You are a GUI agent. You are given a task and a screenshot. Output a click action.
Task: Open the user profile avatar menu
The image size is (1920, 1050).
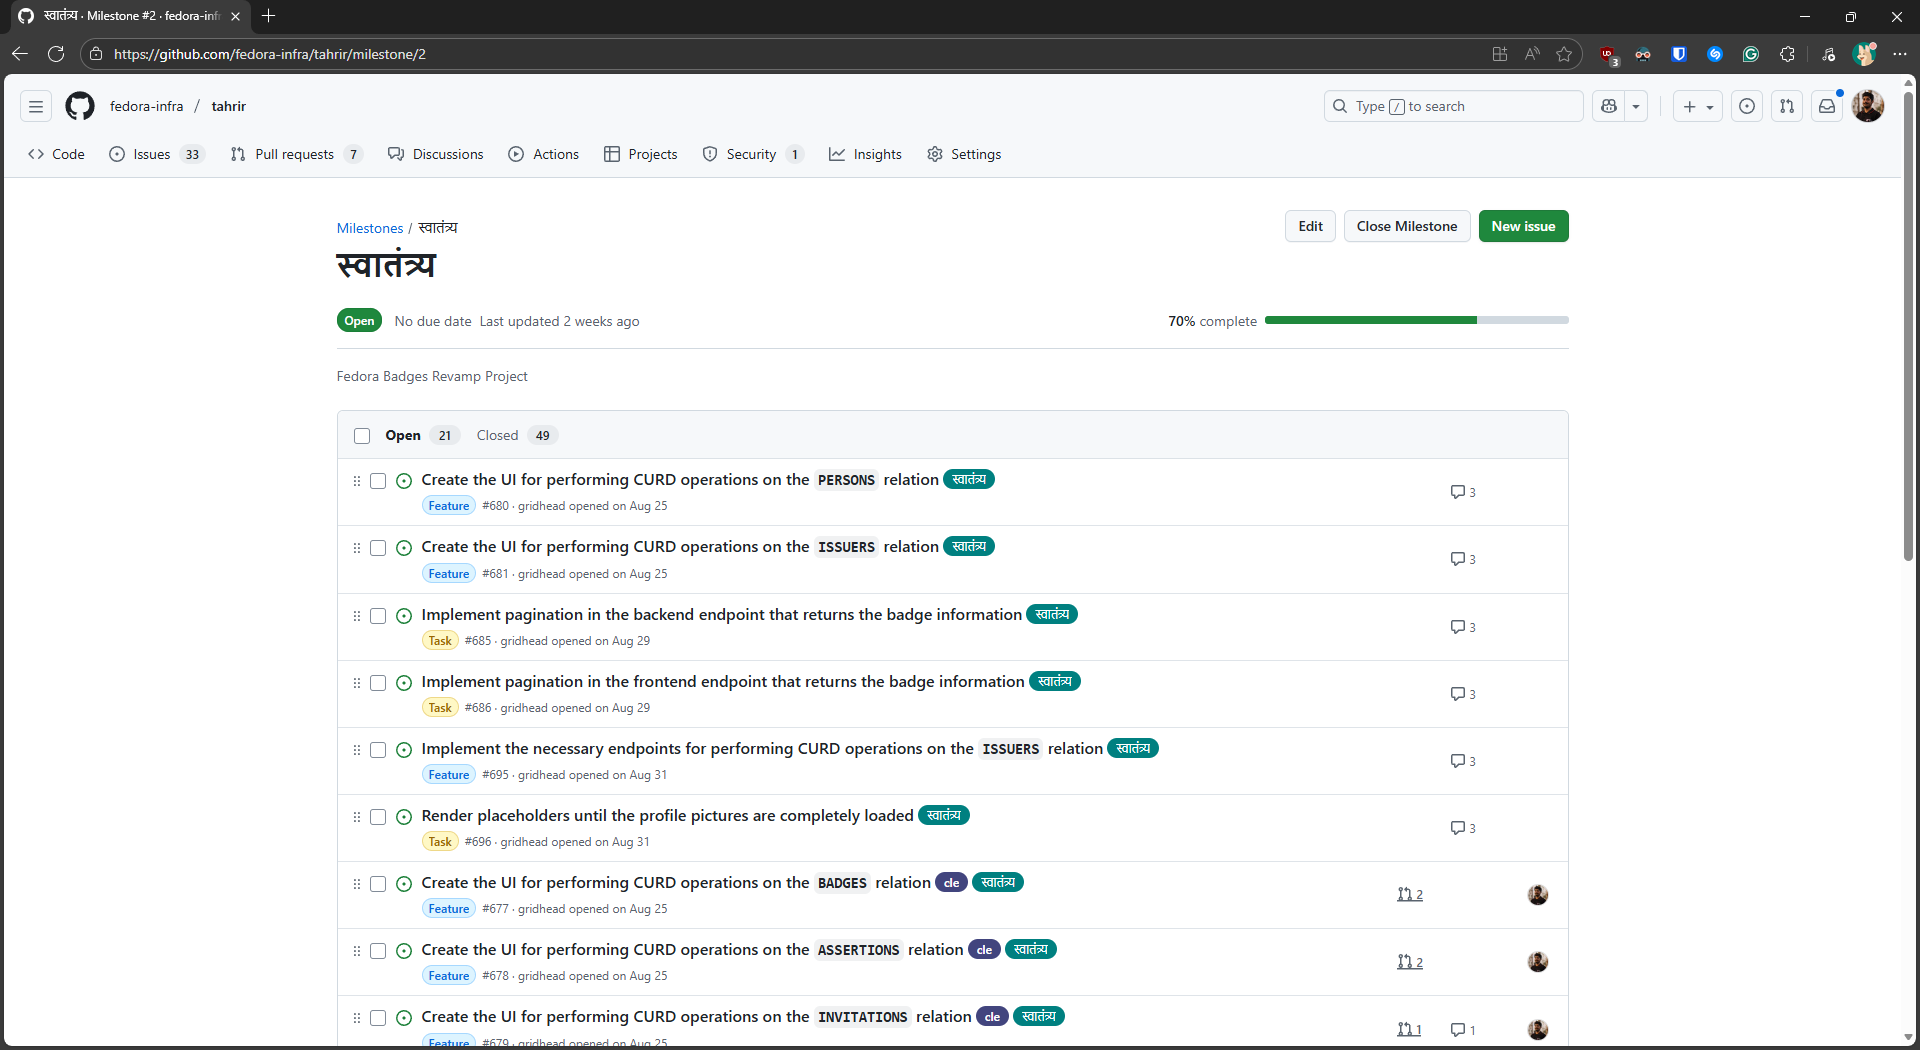(1867, 106)
